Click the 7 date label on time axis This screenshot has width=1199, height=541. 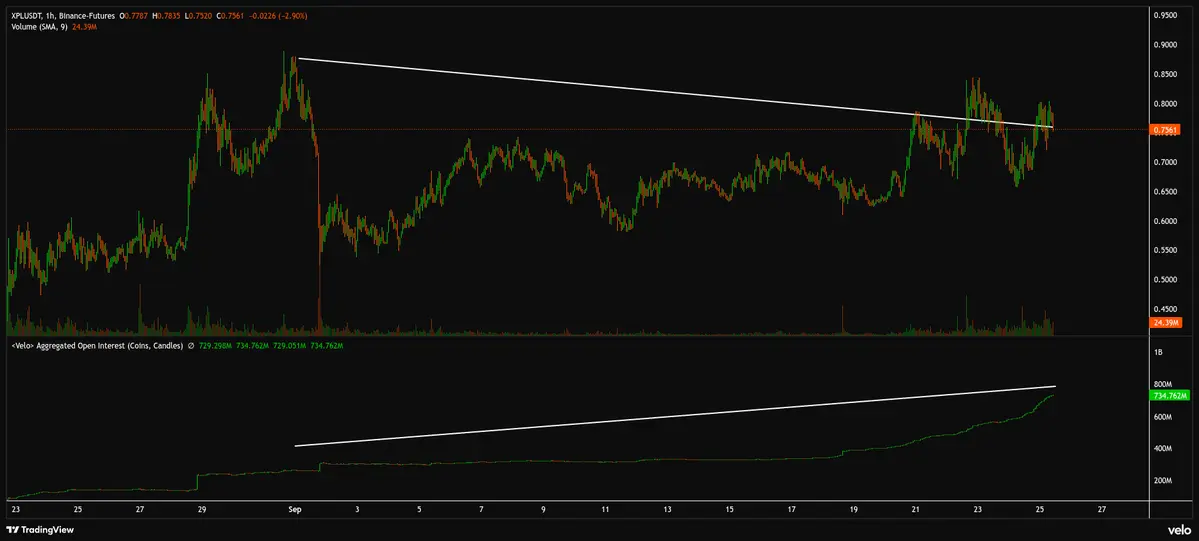coord(481,508)
